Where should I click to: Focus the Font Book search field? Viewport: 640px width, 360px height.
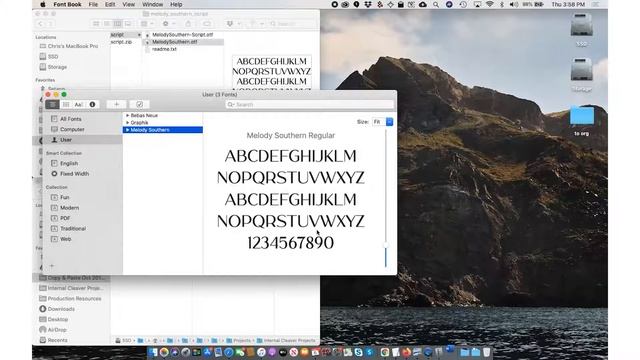tap(310, 104)
